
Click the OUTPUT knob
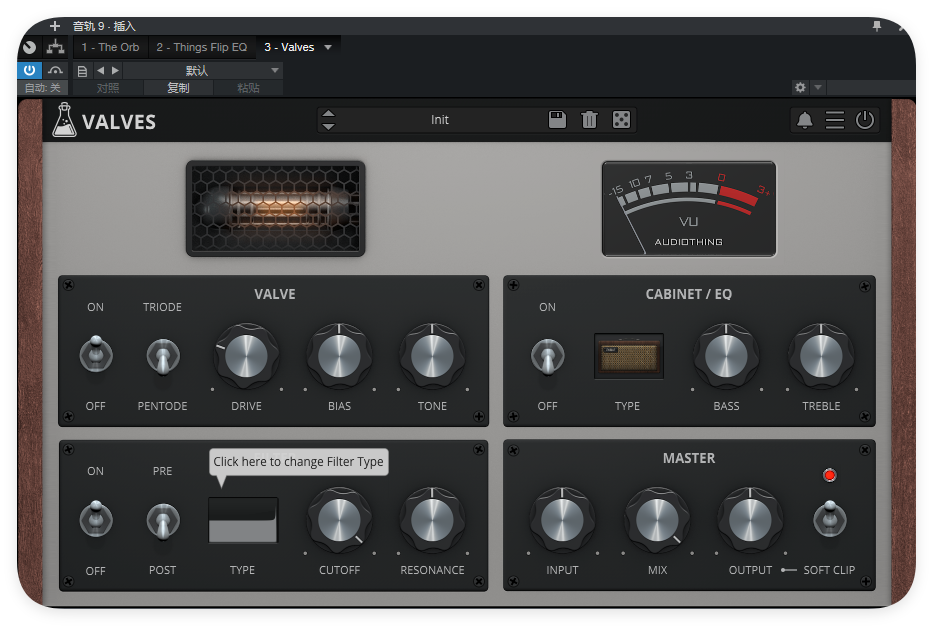tap(750, 521)
